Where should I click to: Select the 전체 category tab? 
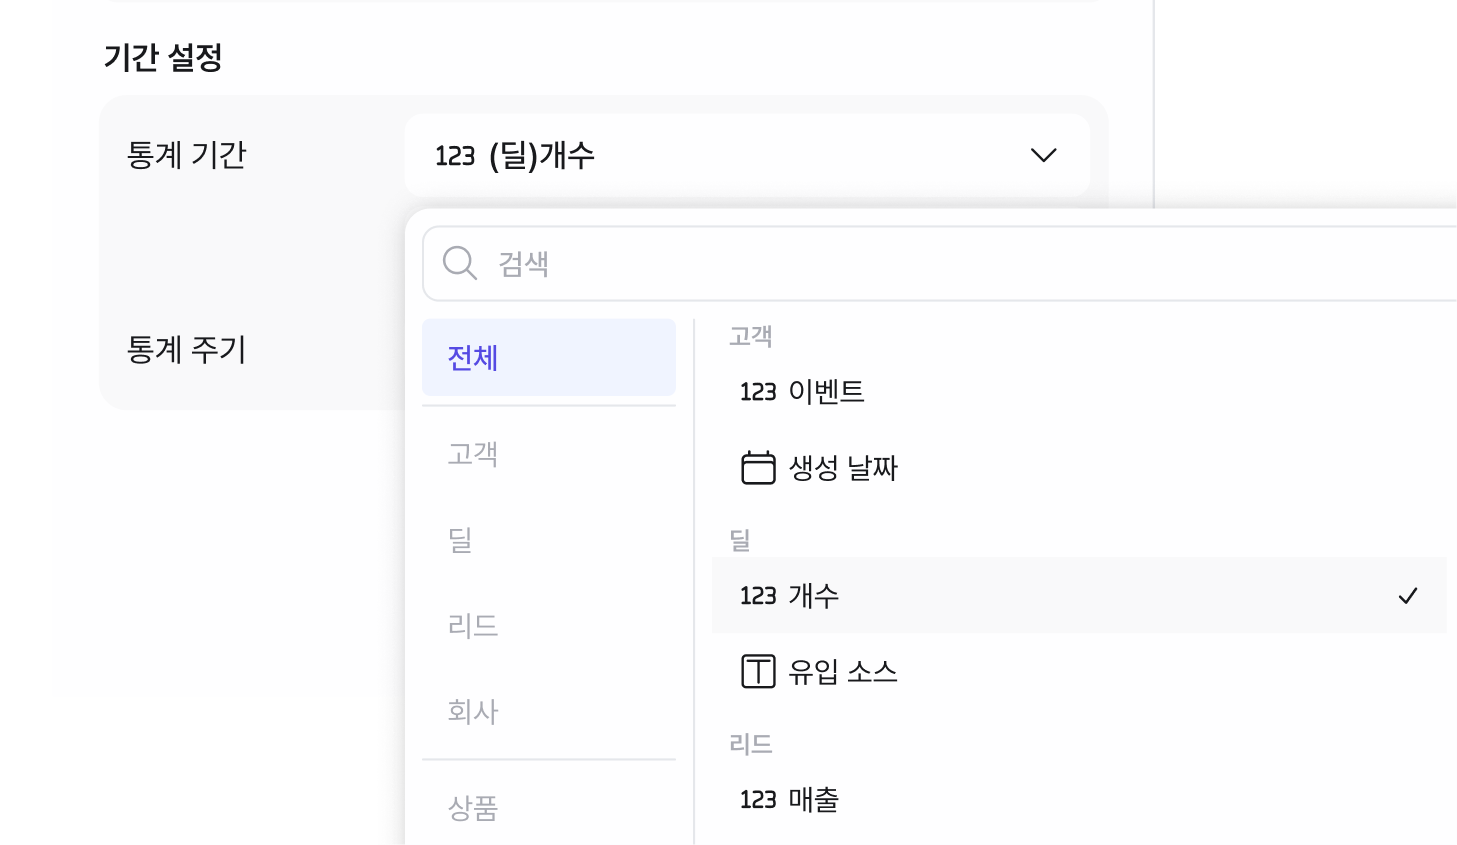[x=549, y=358]
